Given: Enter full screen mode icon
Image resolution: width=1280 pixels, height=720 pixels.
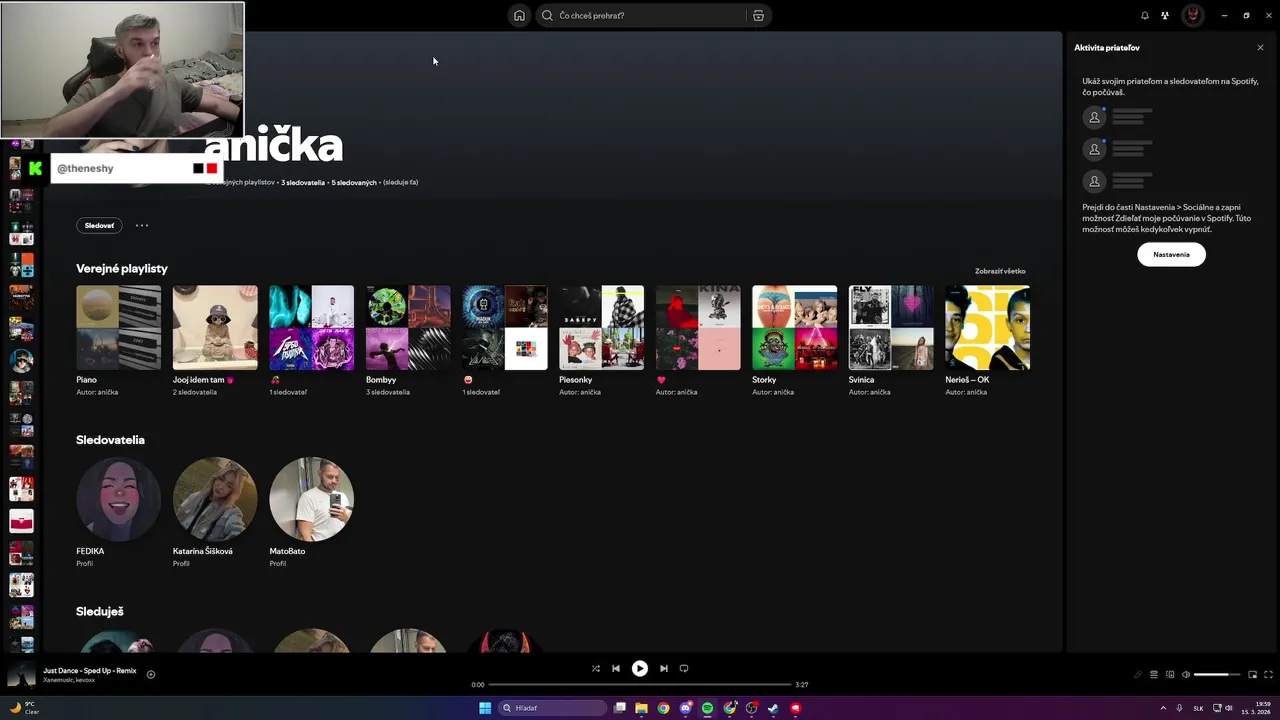Looking at the screenshot, I should 1269,675.
